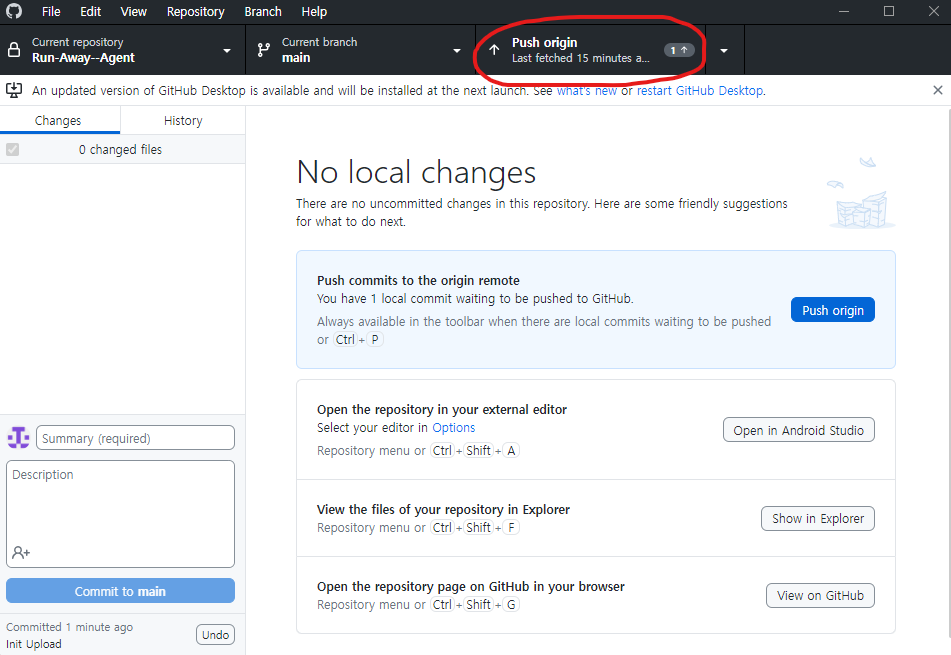Close the GitHub Desktop window

click(933, 12)
